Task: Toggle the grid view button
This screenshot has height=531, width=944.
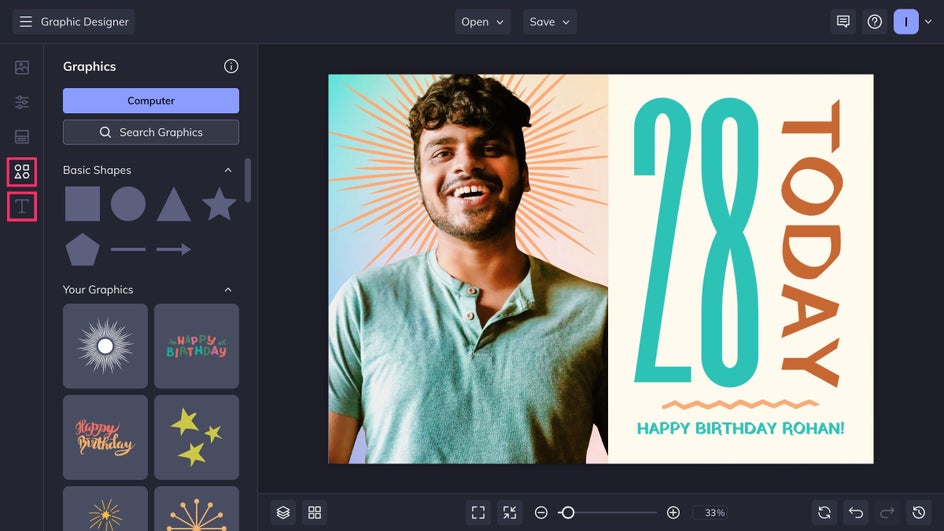Action: coord(315,512)
